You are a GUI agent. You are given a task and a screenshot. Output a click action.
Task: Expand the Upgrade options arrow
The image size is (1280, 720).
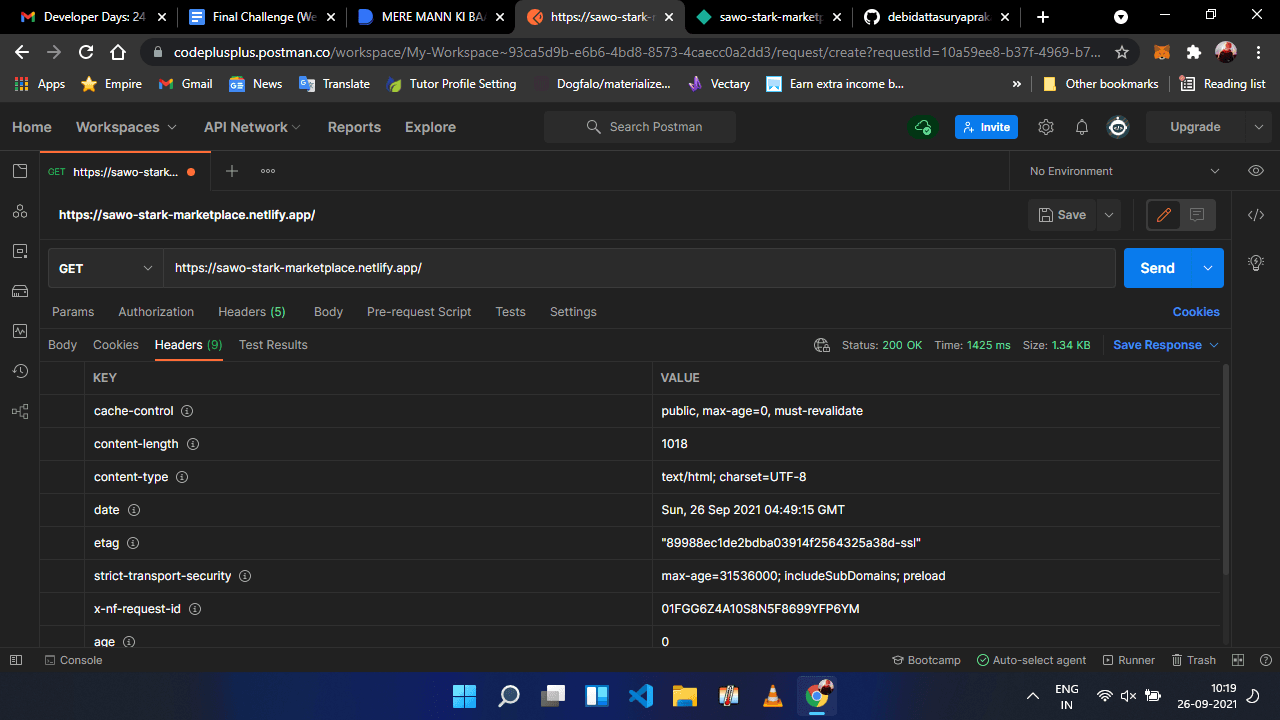[x=1258, y=127]
